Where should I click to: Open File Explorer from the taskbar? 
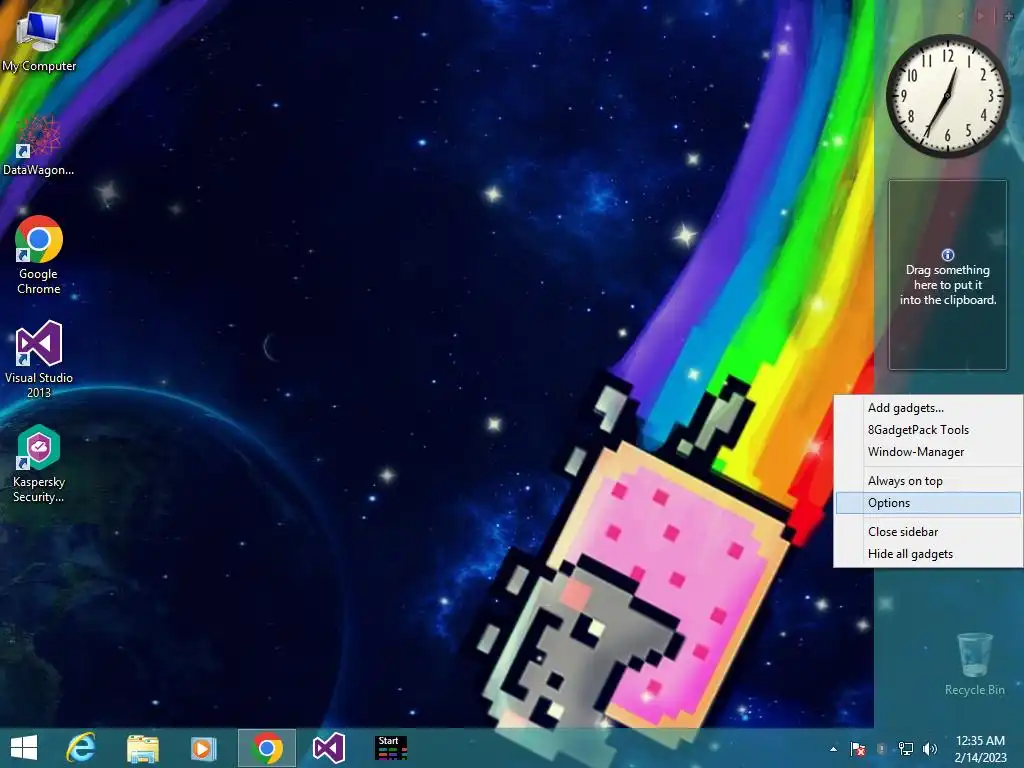[x=142, y=748]
